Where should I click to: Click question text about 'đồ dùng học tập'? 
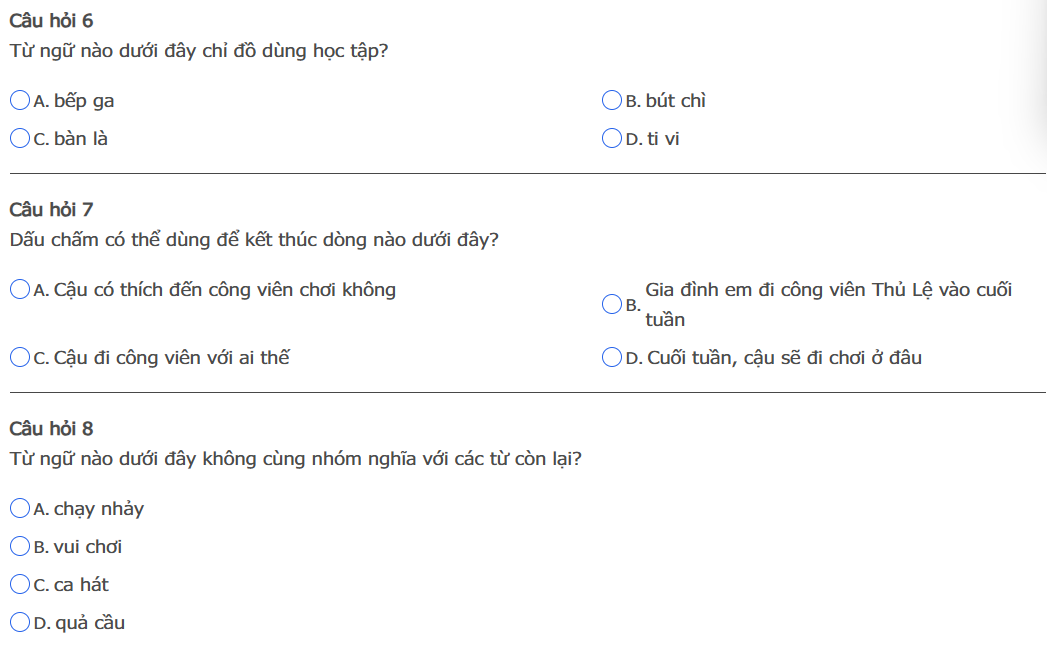tap(198, 51)
